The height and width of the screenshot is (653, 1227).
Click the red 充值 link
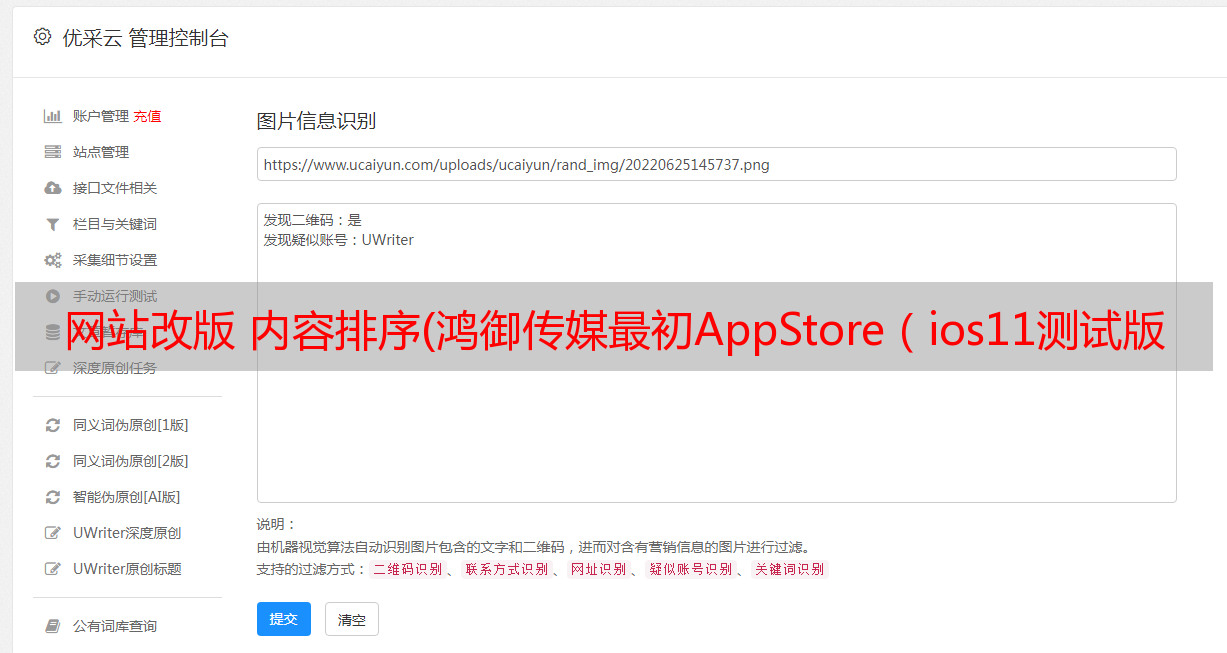click(x=147, y=116)
